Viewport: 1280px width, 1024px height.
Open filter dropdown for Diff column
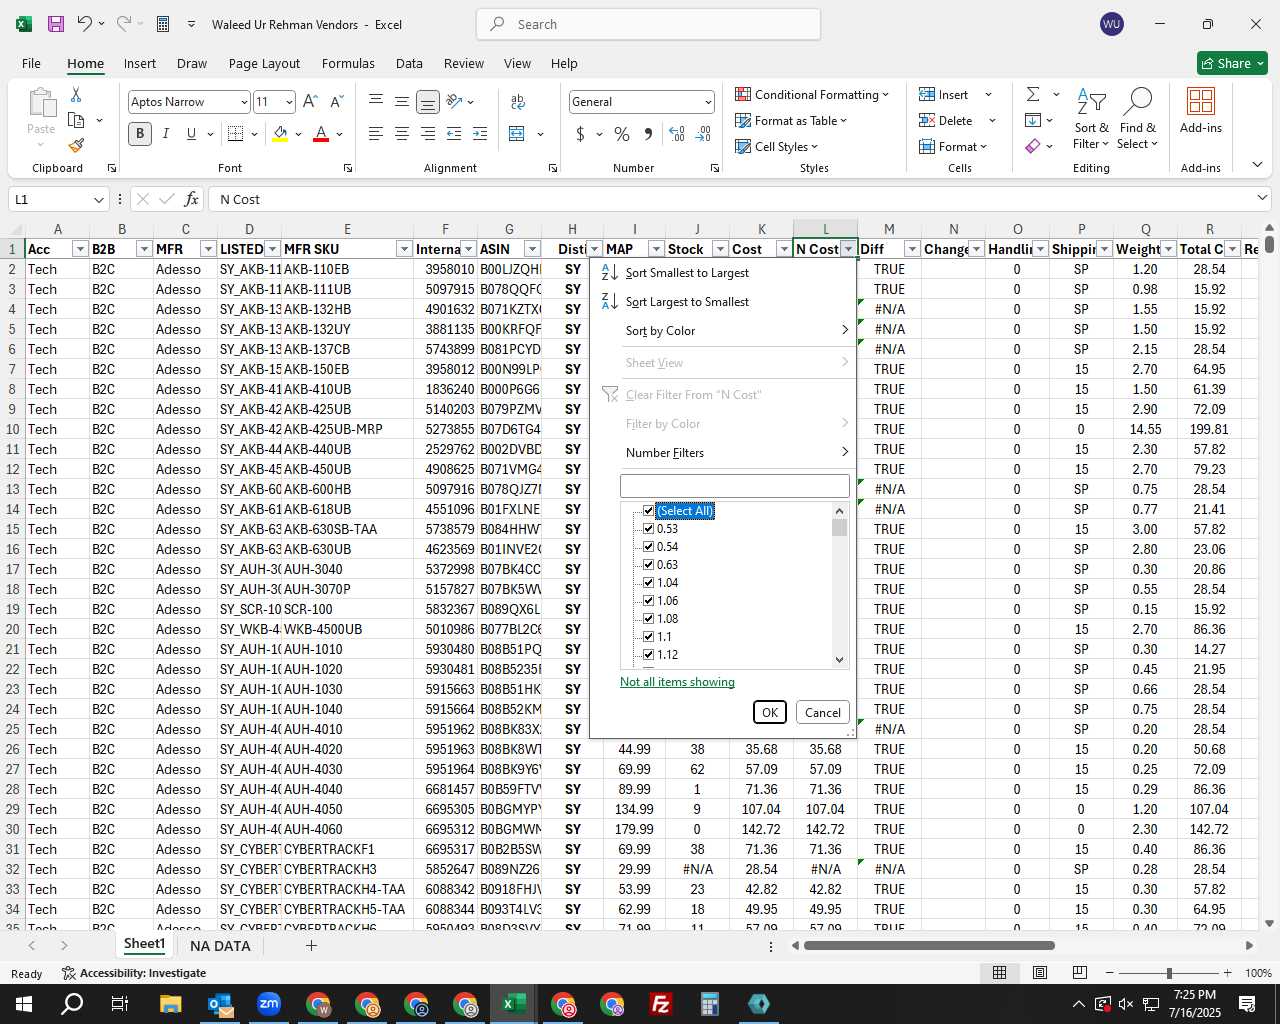pyautogui.click(x=912, y=249)
